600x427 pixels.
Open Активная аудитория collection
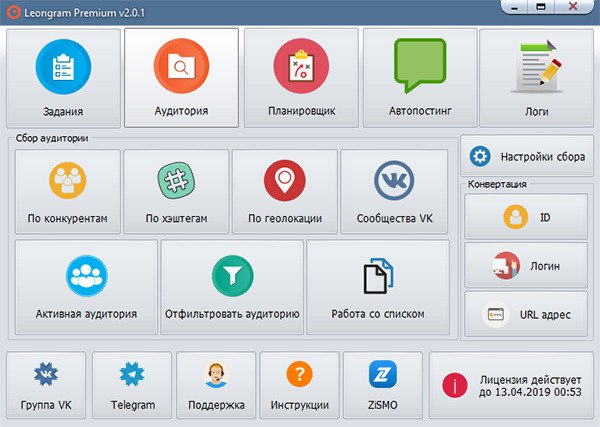[86, 287]
